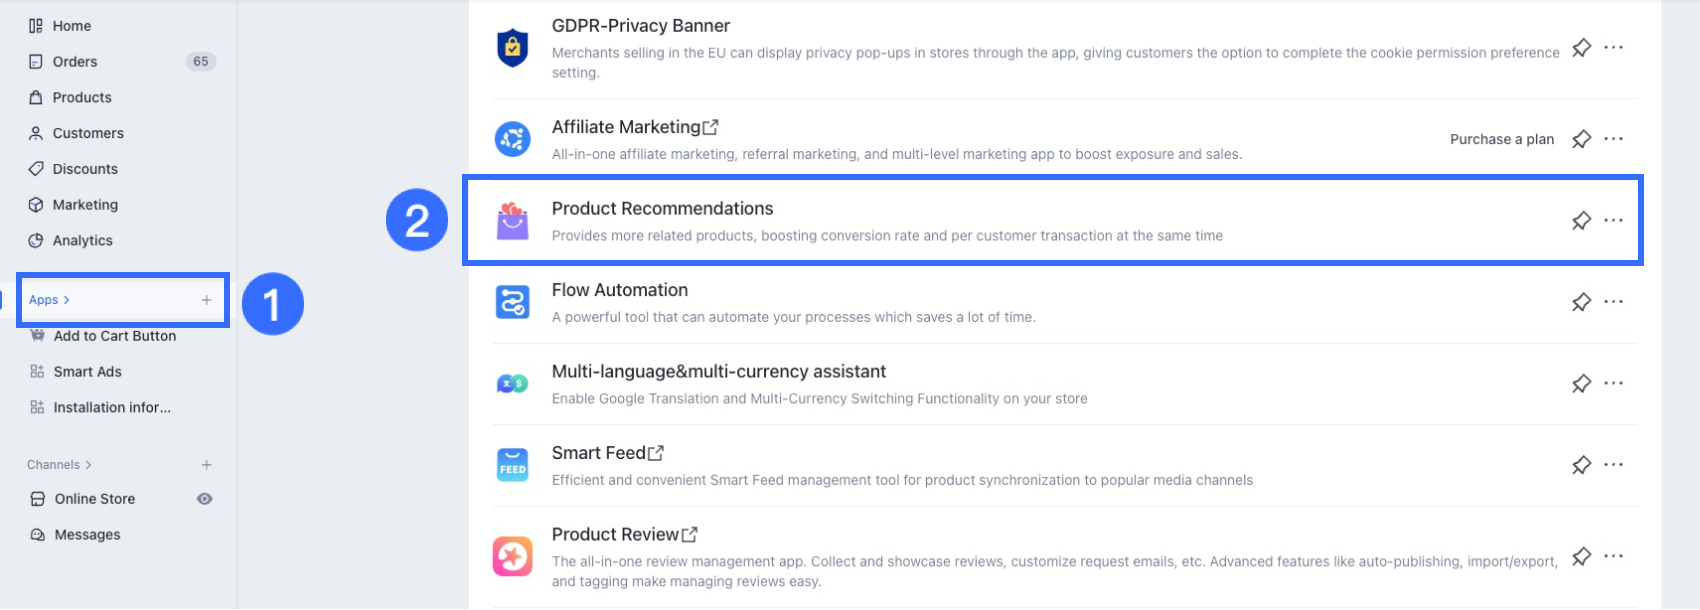Open Affiliate Marketing external link
The image size is (1700, 610).
coord(711,127)
